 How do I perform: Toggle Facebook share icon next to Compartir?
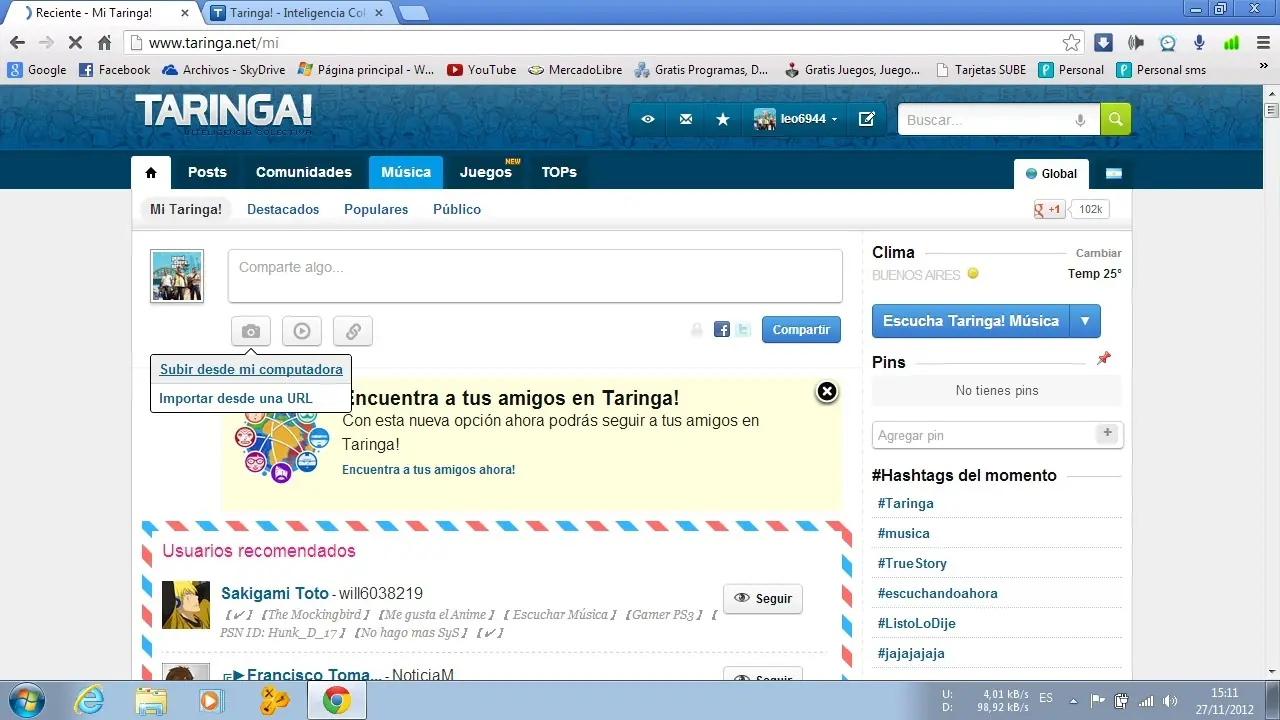click(721, 329)
